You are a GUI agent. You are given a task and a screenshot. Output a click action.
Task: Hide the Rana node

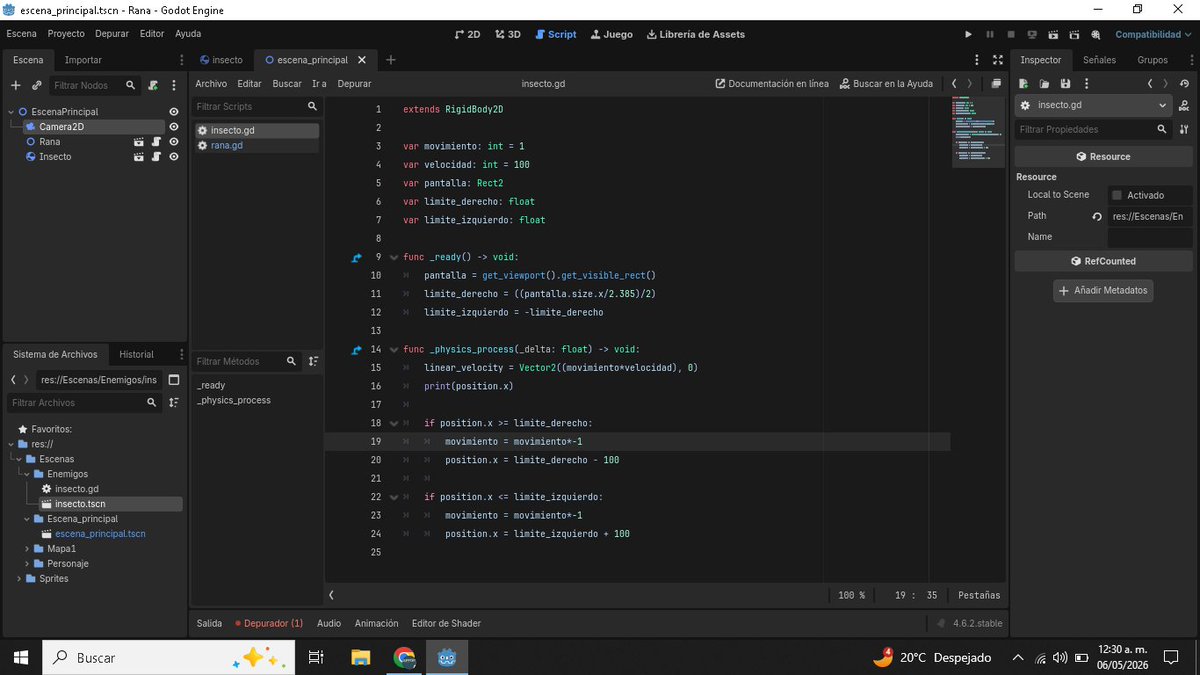click(174, 142)
